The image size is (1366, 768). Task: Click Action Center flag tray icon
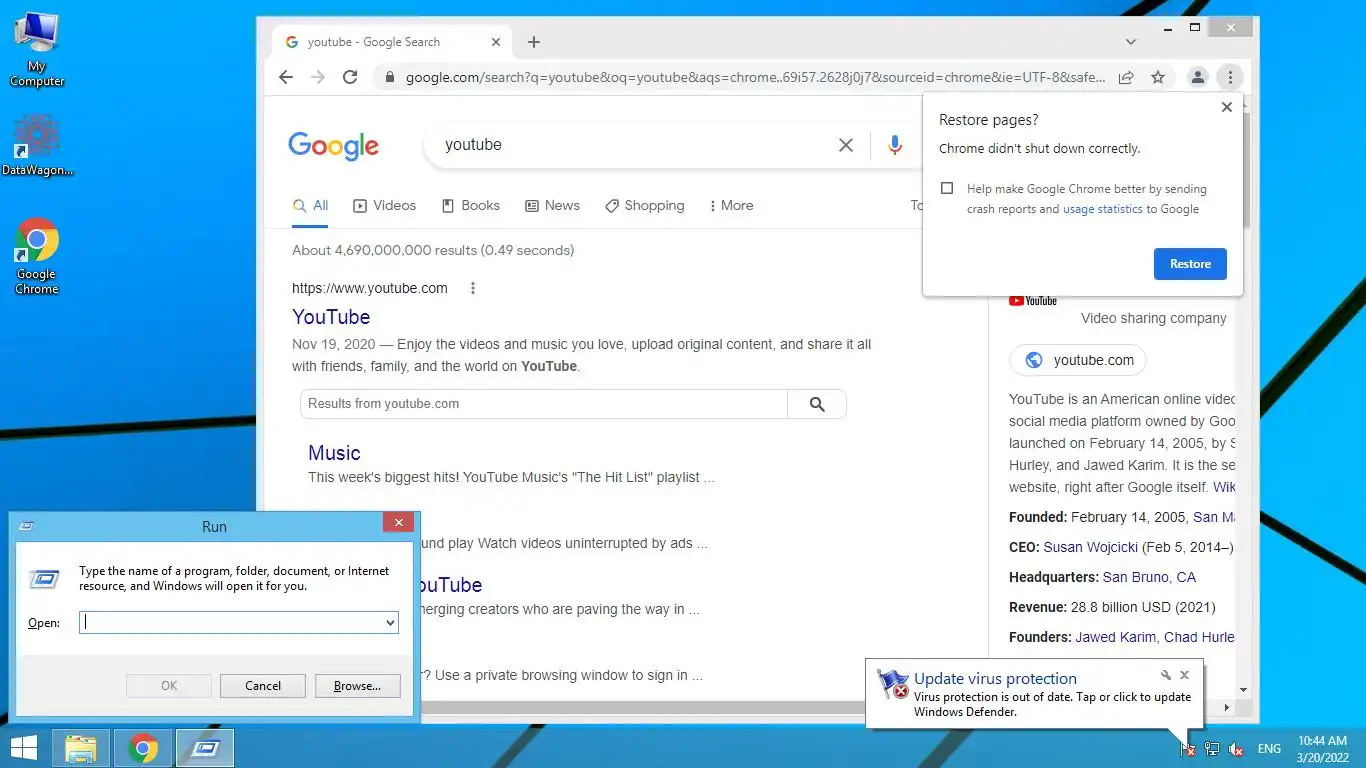[1187, 748]
